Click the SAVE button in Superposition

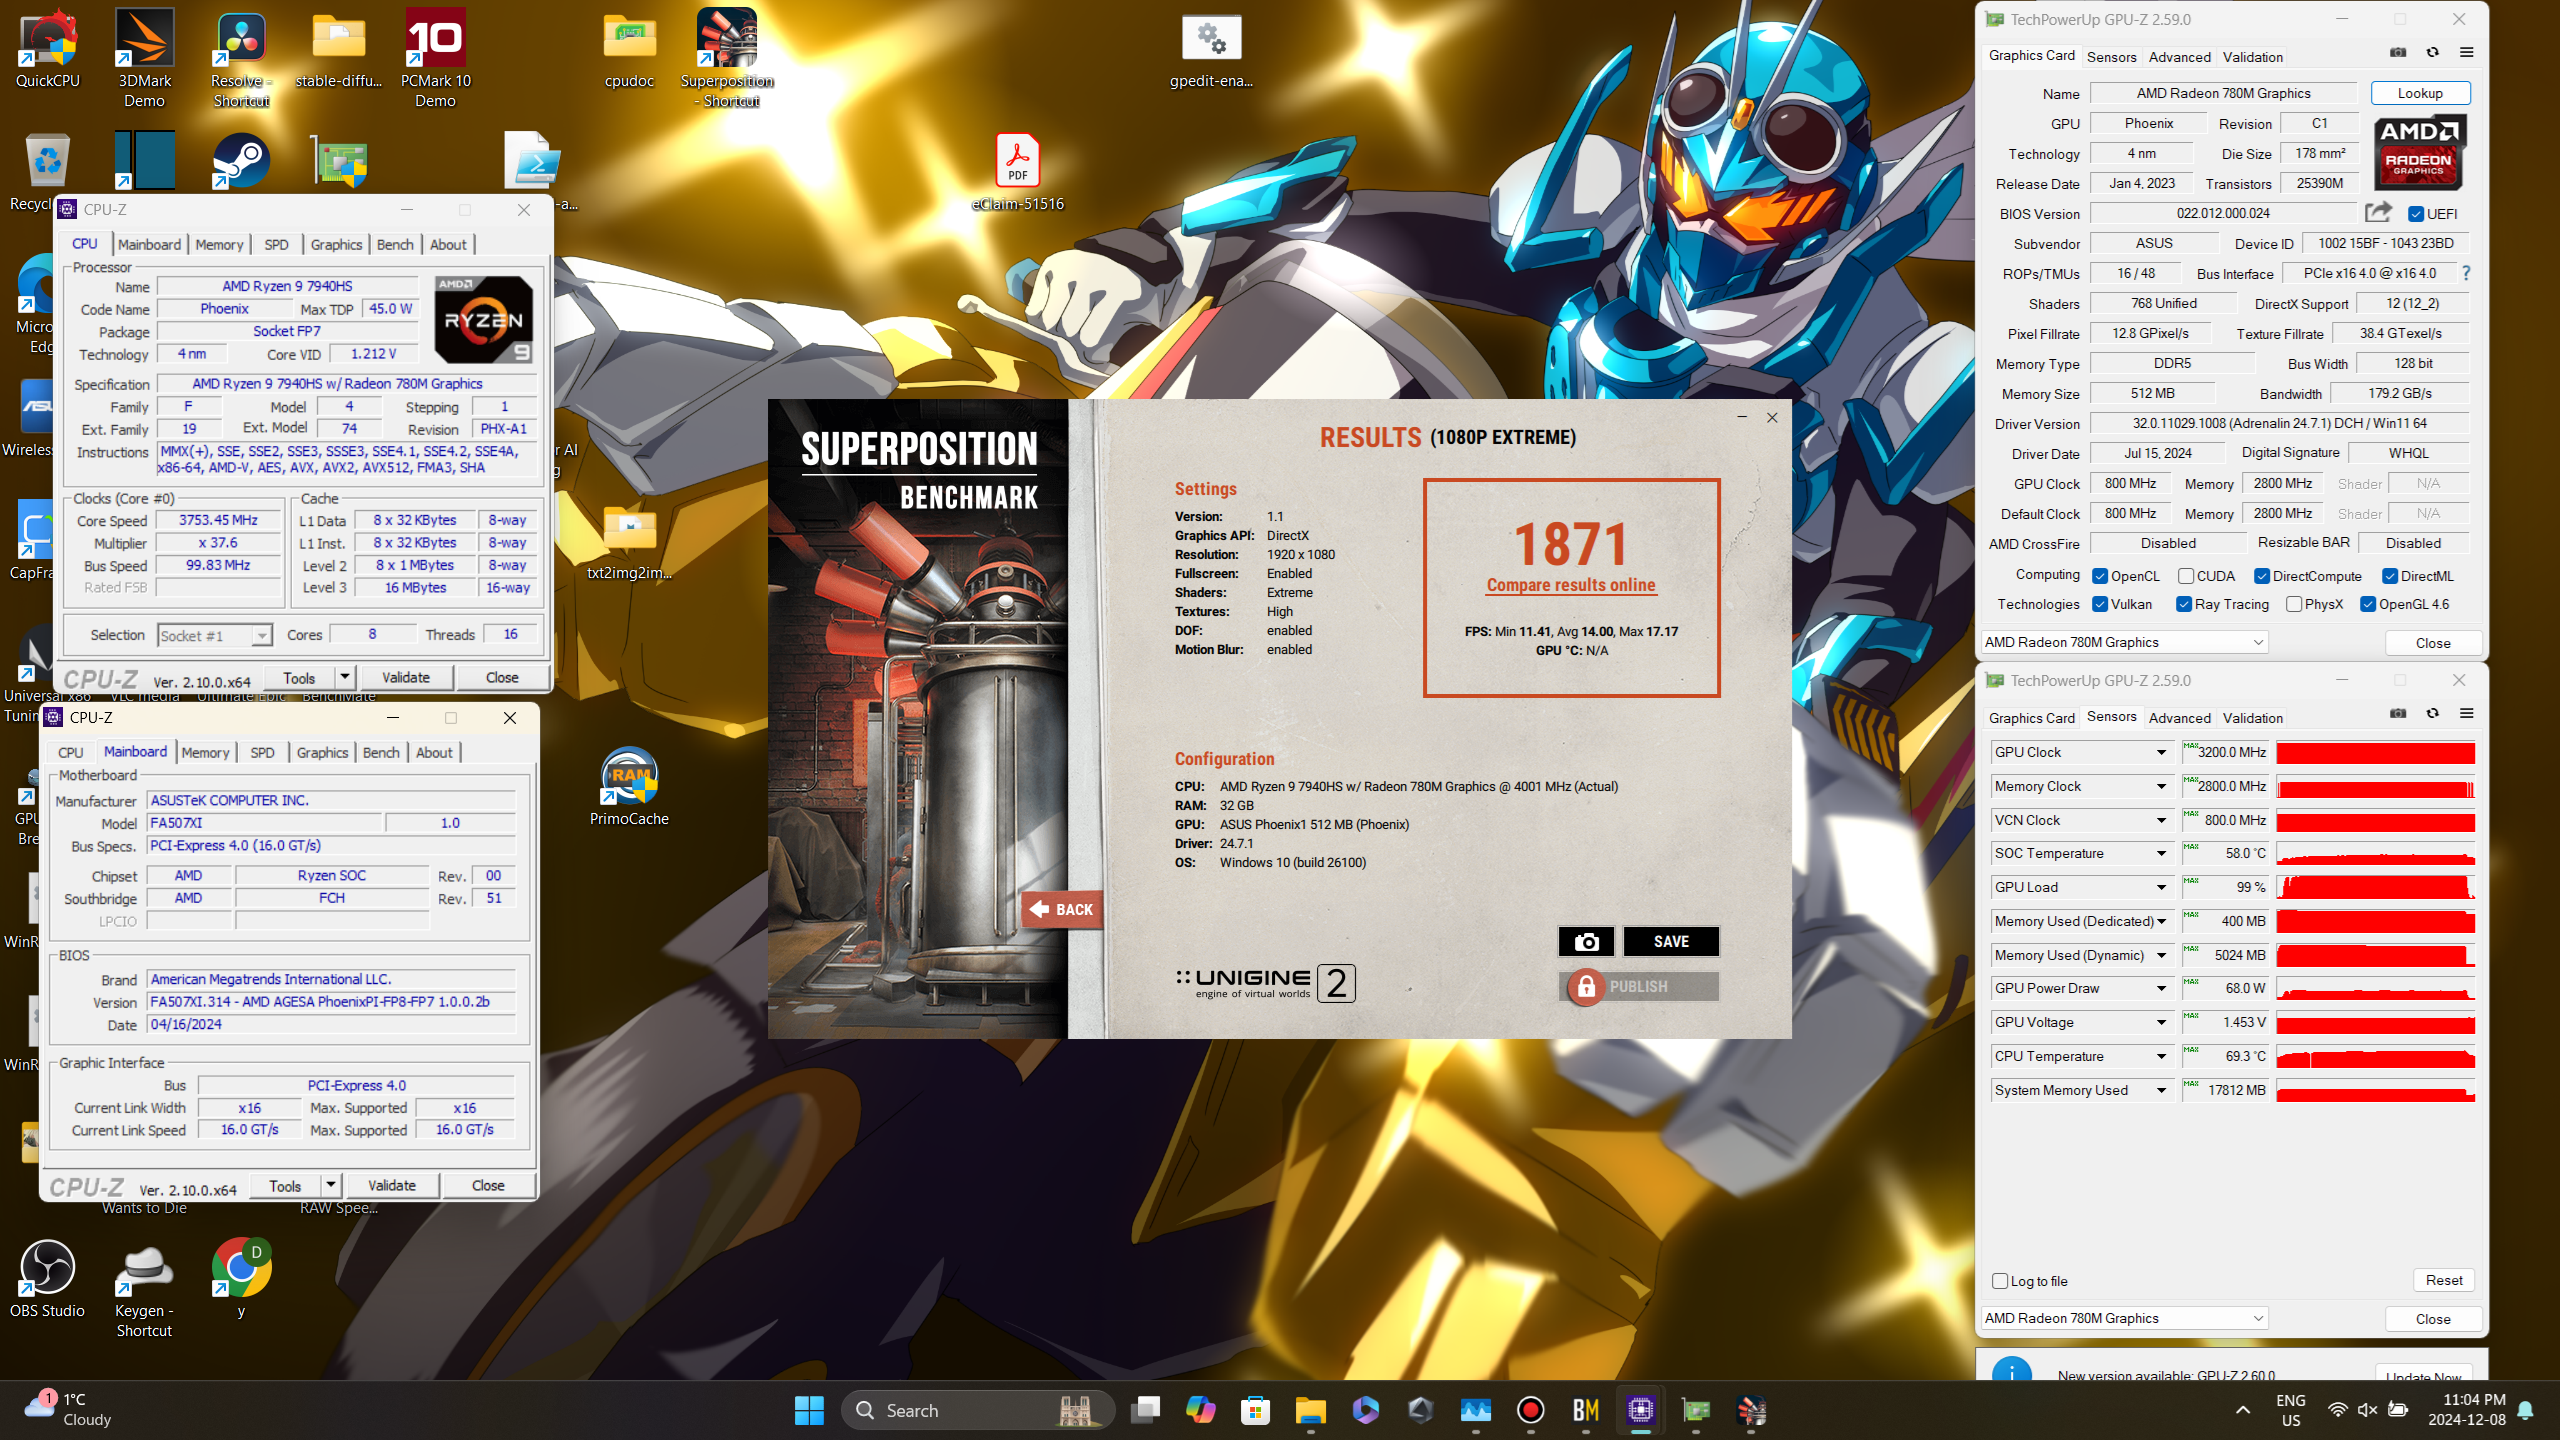pos(1671,941)
